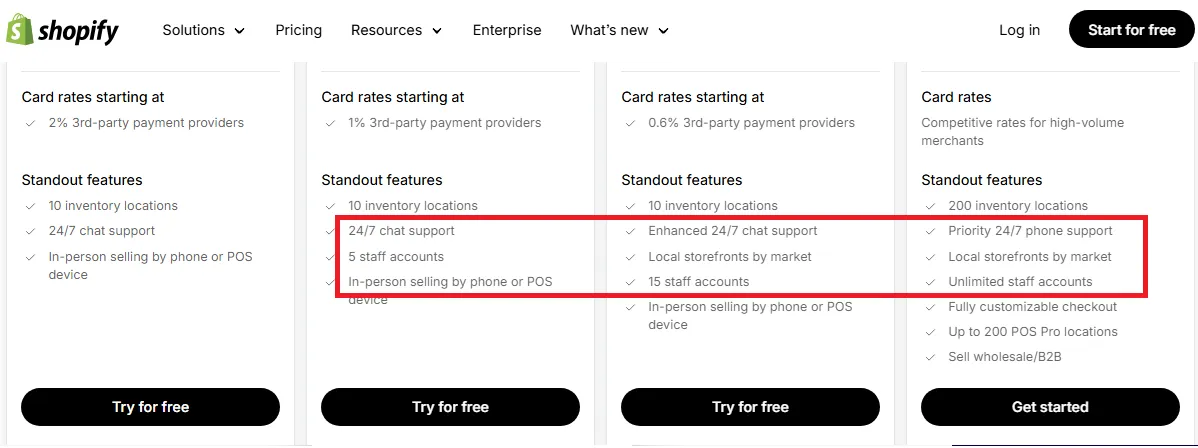This screenshot has width=1198, height=448.
Task: Go to the Pricing page
Action: (299, 30)
